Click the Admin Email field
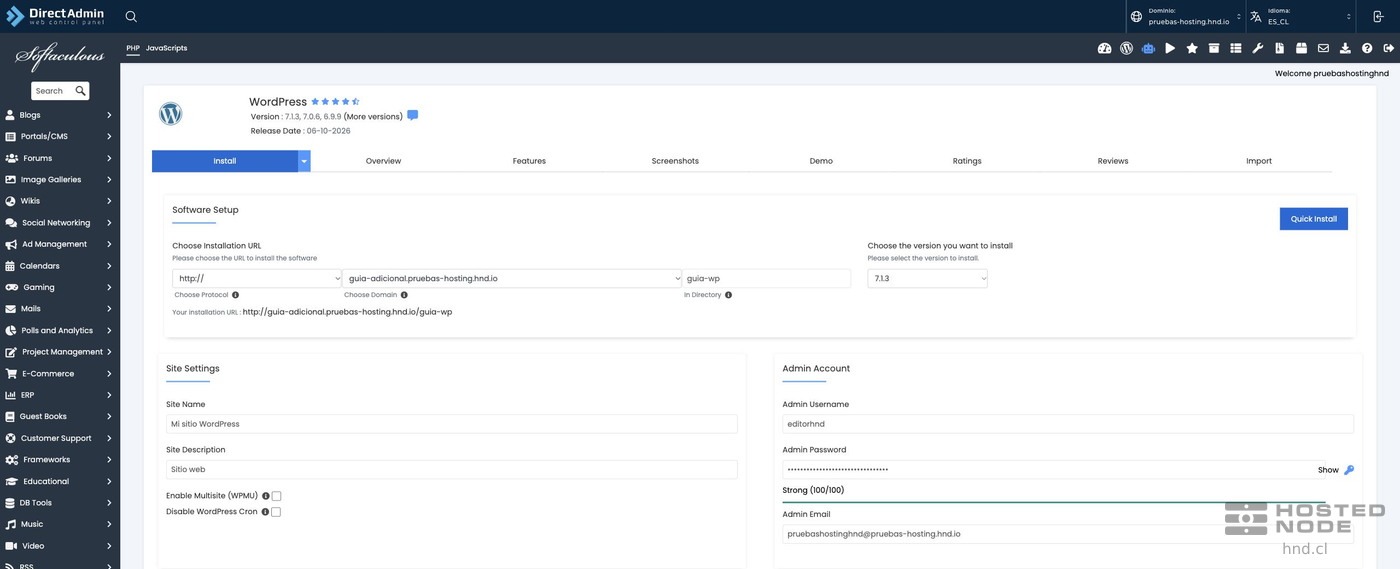The height and width of the screenshot is (569, 1400). pyautogui.click(x=1068, y=534)
